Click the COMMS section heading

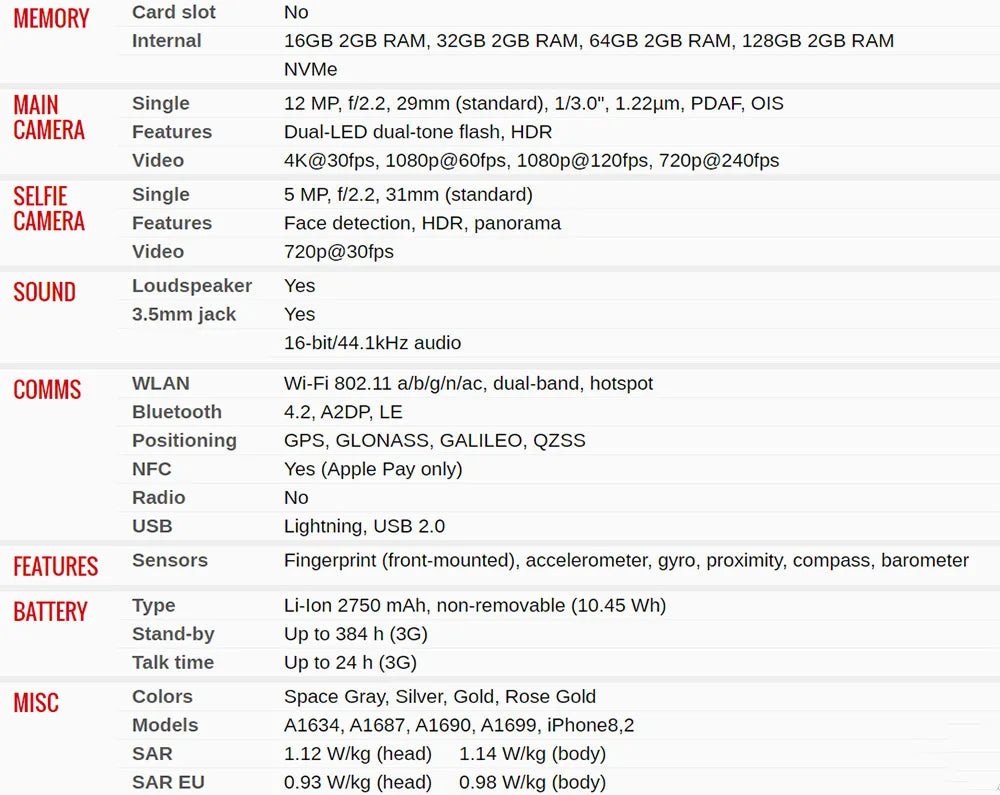point(47,390)
